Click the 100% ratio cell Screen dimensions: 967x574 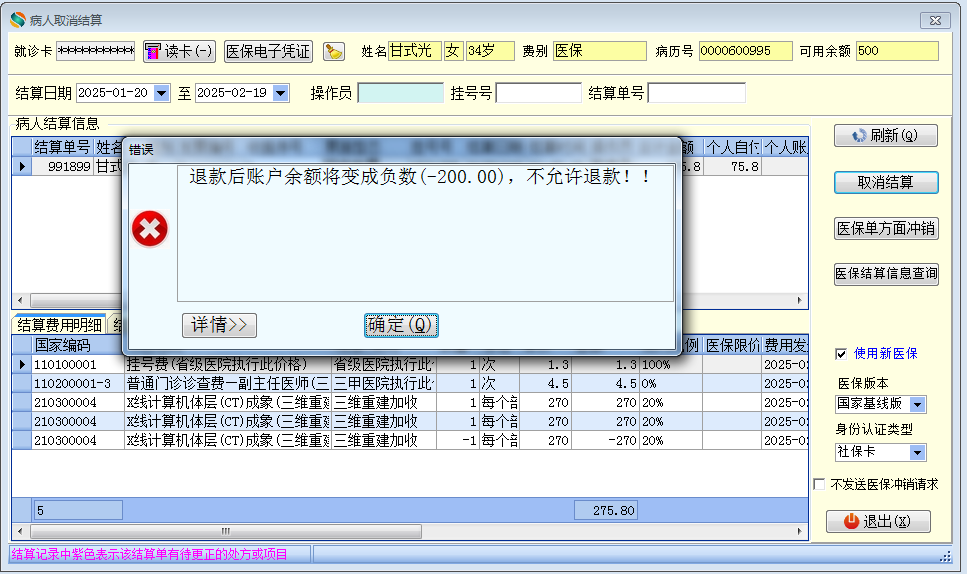pos(671,365)
